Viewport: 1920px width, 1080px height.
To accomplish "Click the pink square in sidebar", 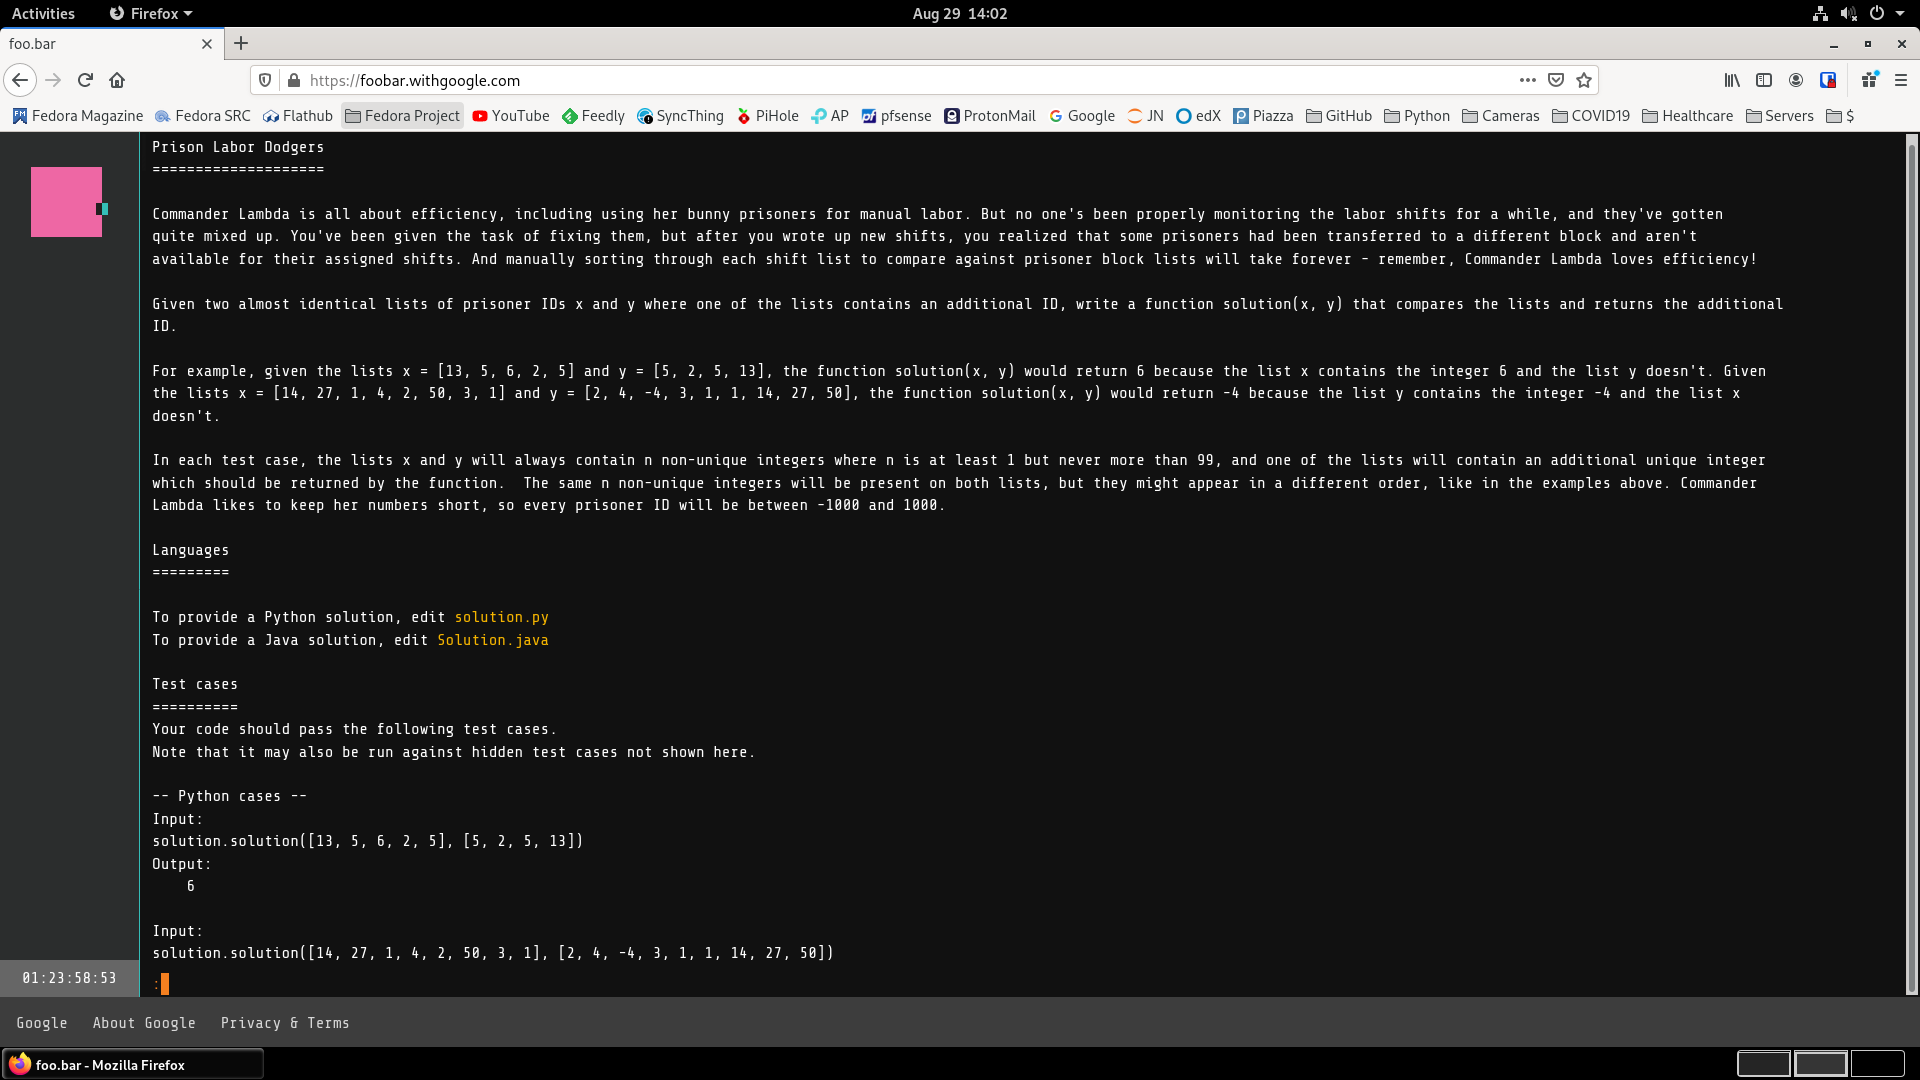I will 66,201.
